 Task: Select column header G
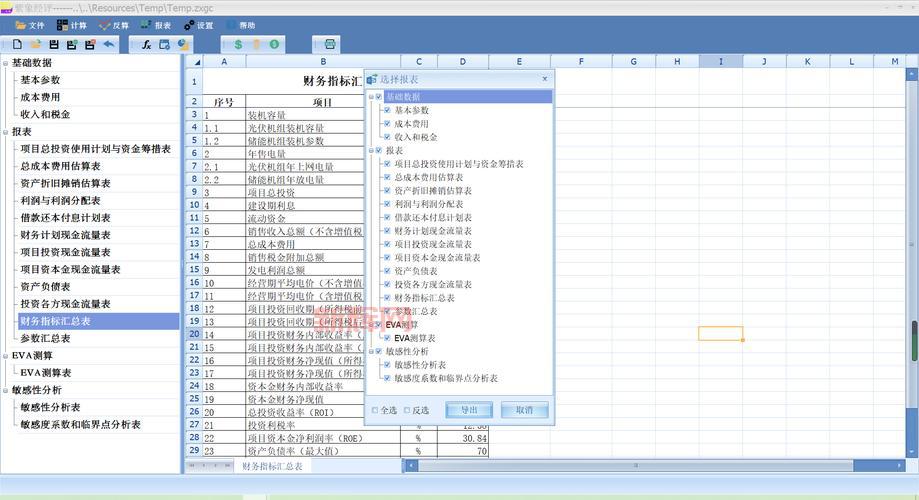pos(634,61)
